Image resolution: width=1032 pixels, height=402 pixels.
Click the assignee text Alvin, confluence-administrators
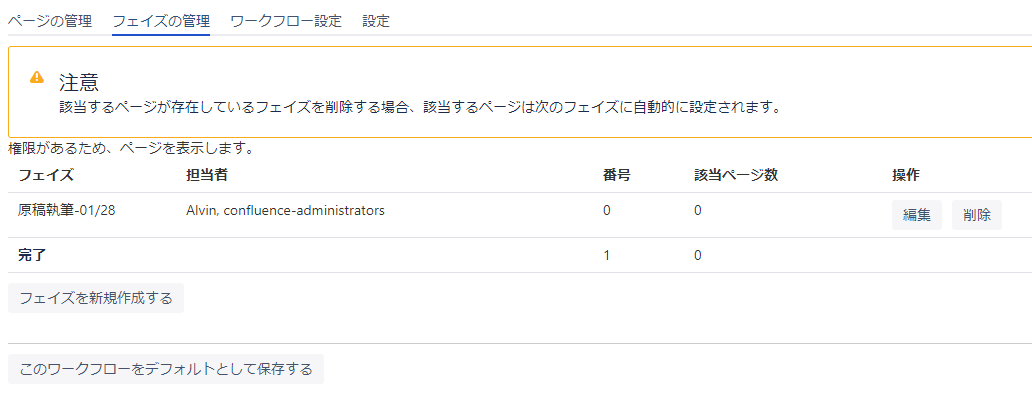pos(285,211)
